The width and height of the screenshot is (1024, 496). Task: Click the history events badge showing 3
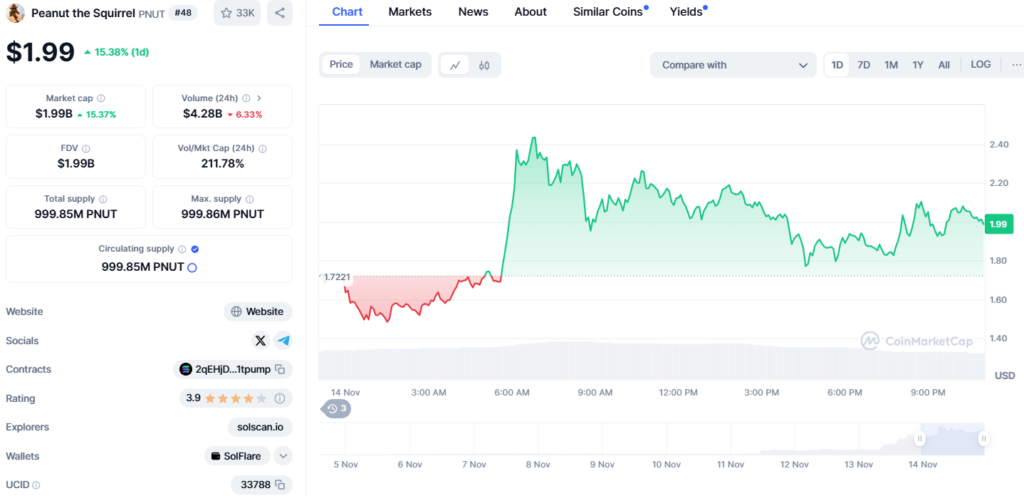(336, 409)
